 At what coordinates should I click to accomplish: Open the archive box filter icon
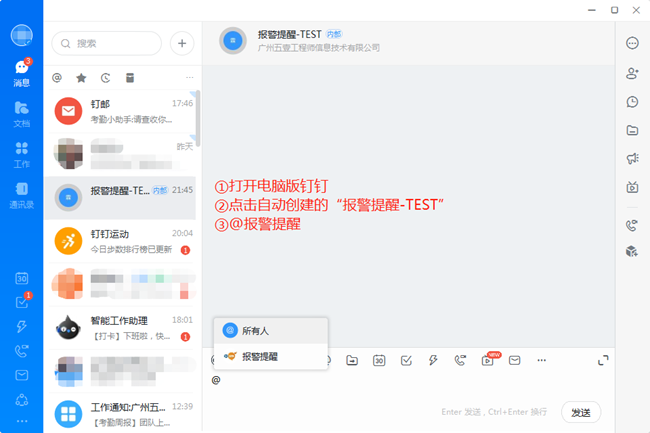pyautogui.click(x=130, y=77)
